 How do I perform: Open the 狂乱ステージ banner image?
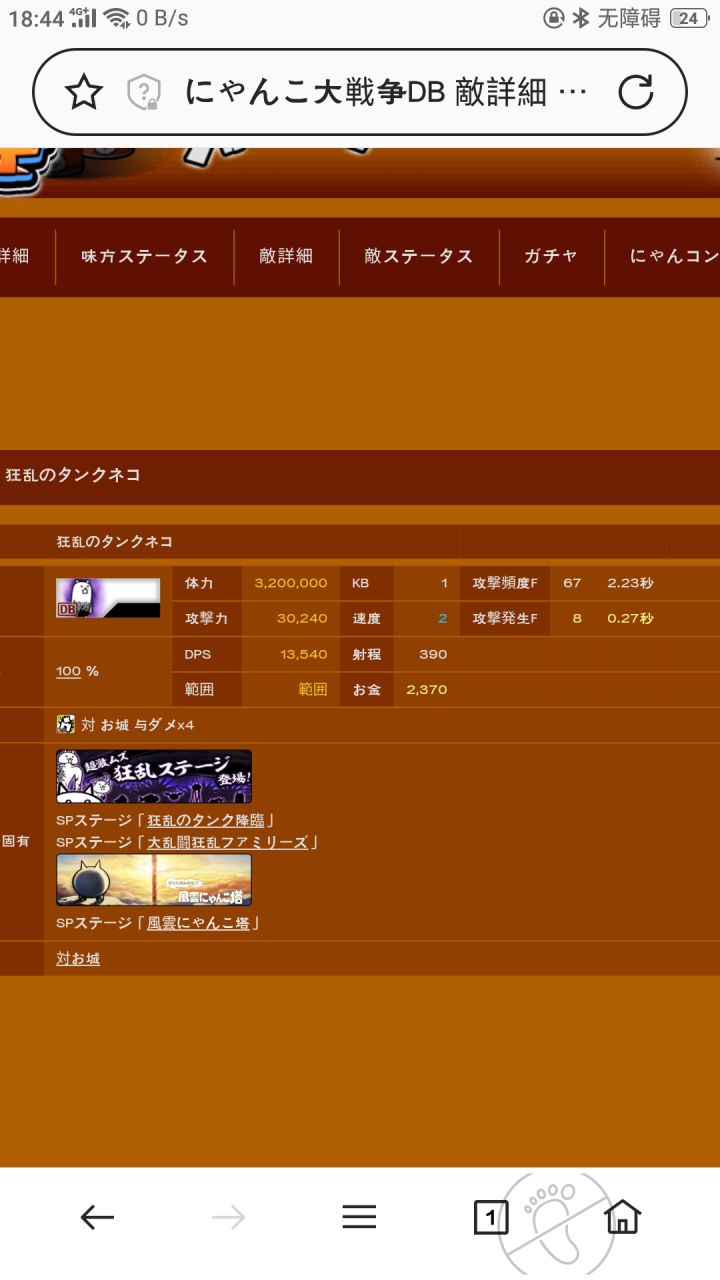coord(154,777)
